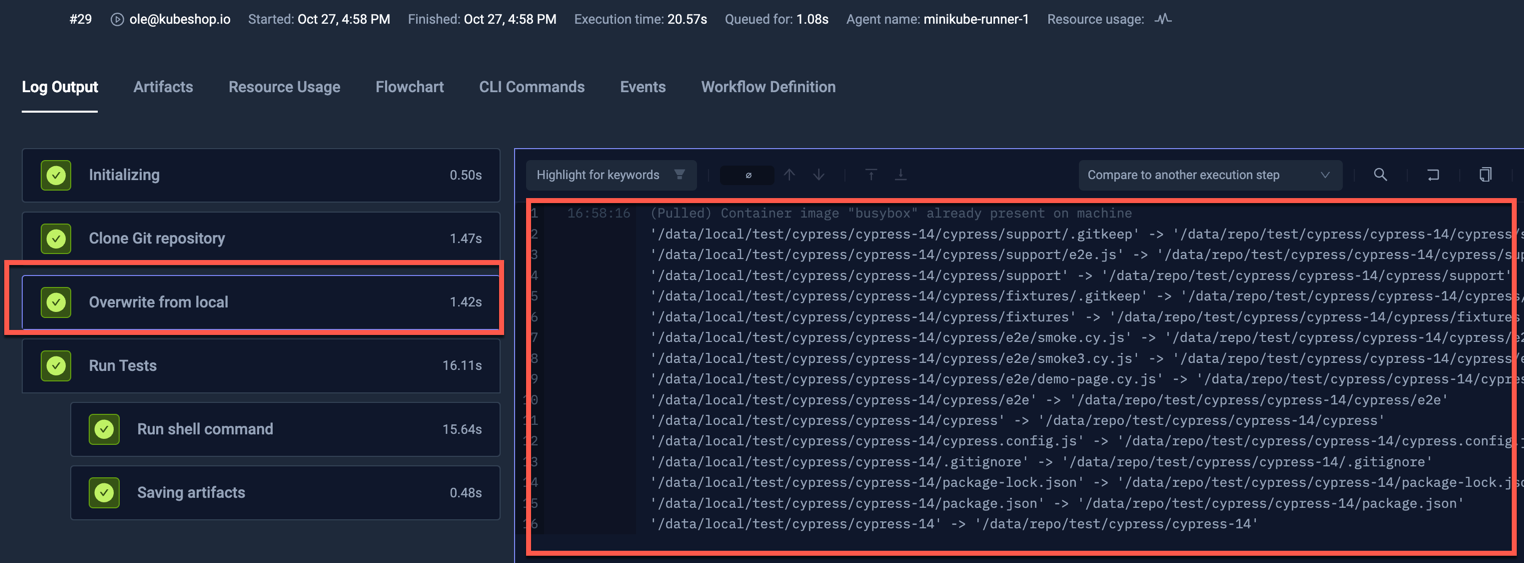Open the Flowchart tab
Screen dimensions: 1524x563
tap(409, 87)
